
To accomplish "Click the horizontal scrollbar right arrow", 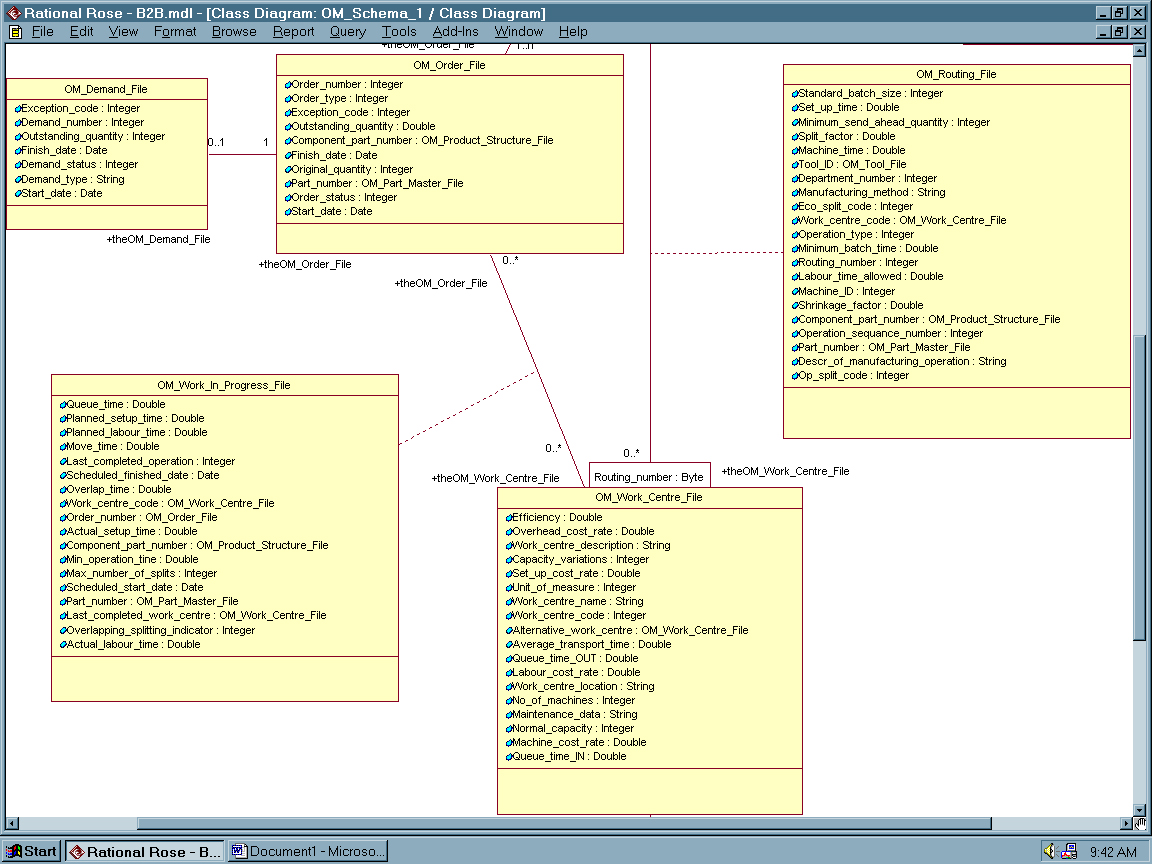I will [1126, 824].
